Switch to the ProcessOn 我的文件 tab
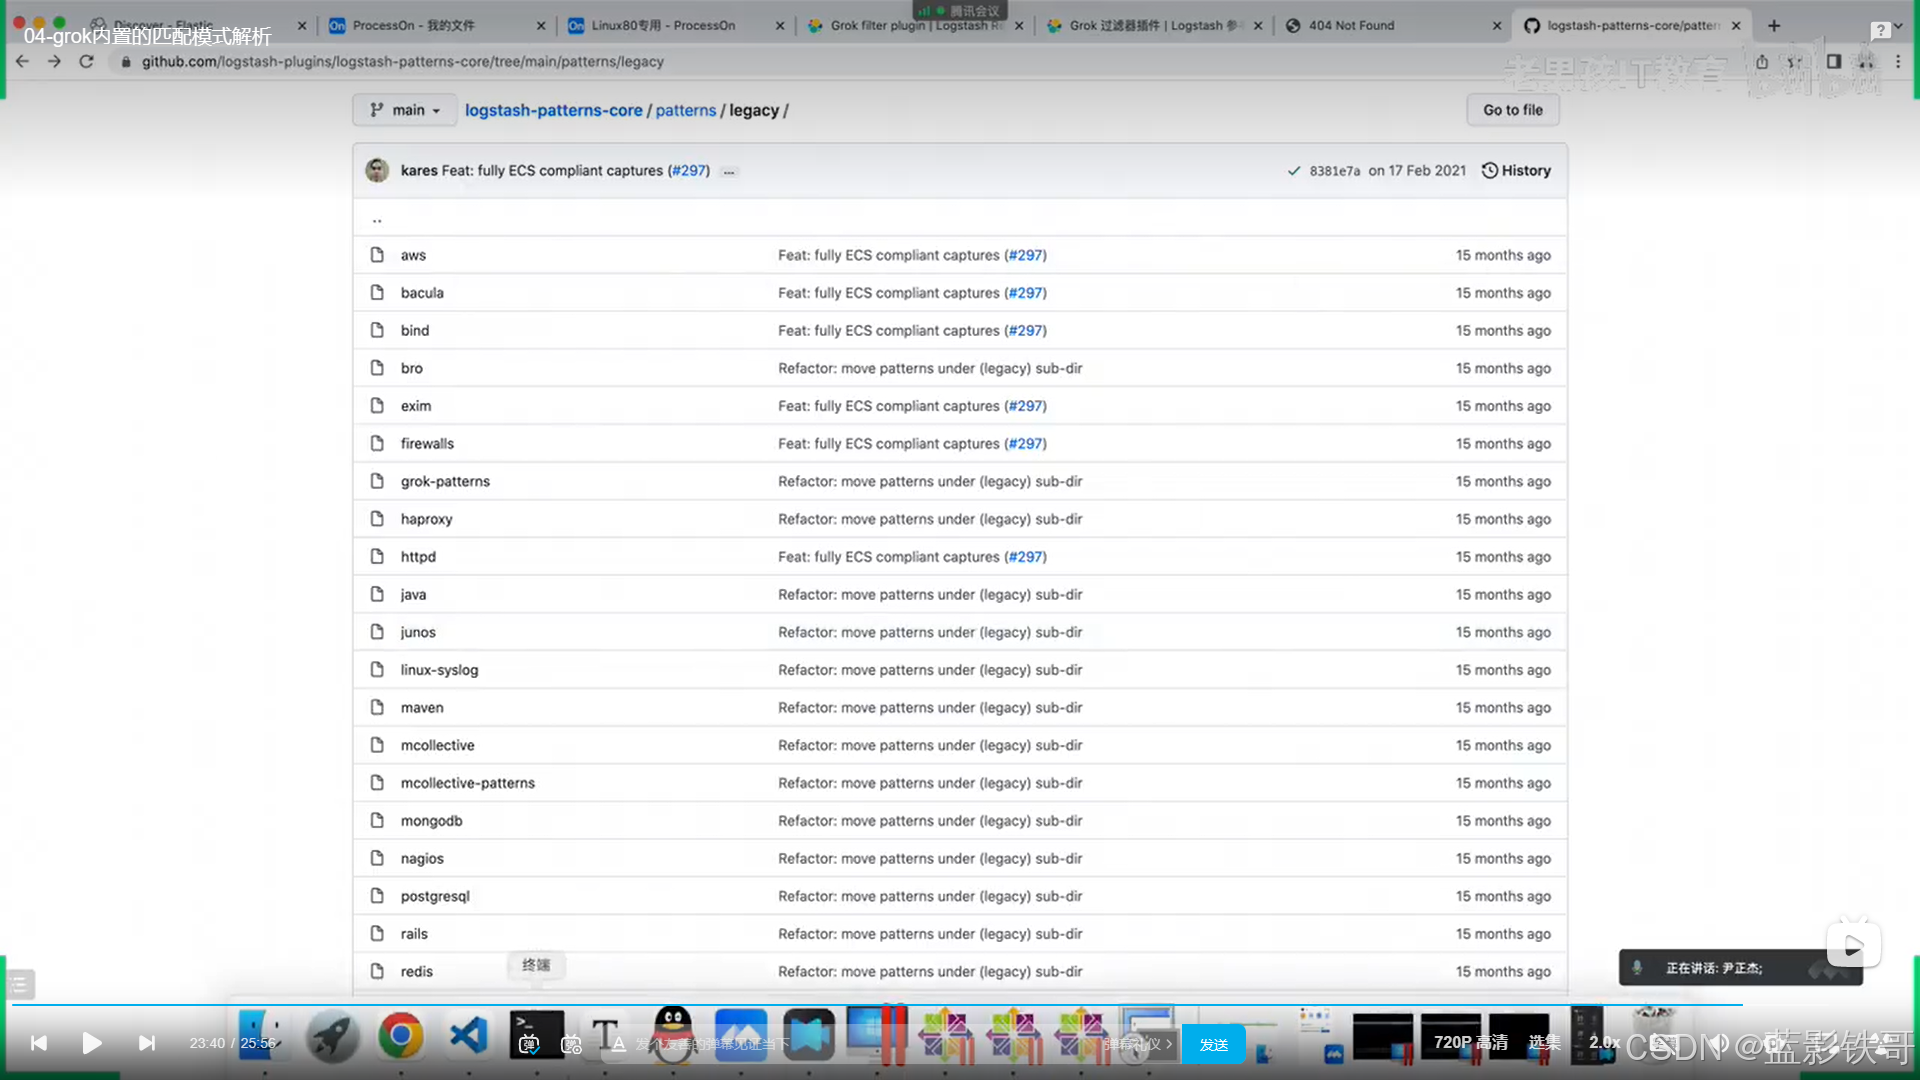This screenshot has height=1080, width=1920. point(437,26)
